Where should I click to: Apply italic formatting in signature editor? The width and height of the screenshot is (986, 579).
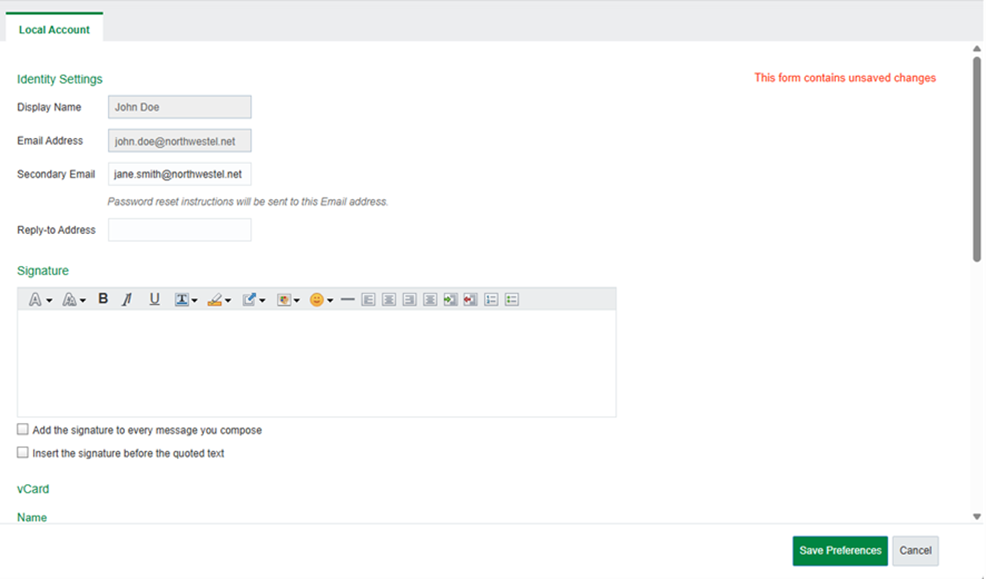[x=127, y=299]
